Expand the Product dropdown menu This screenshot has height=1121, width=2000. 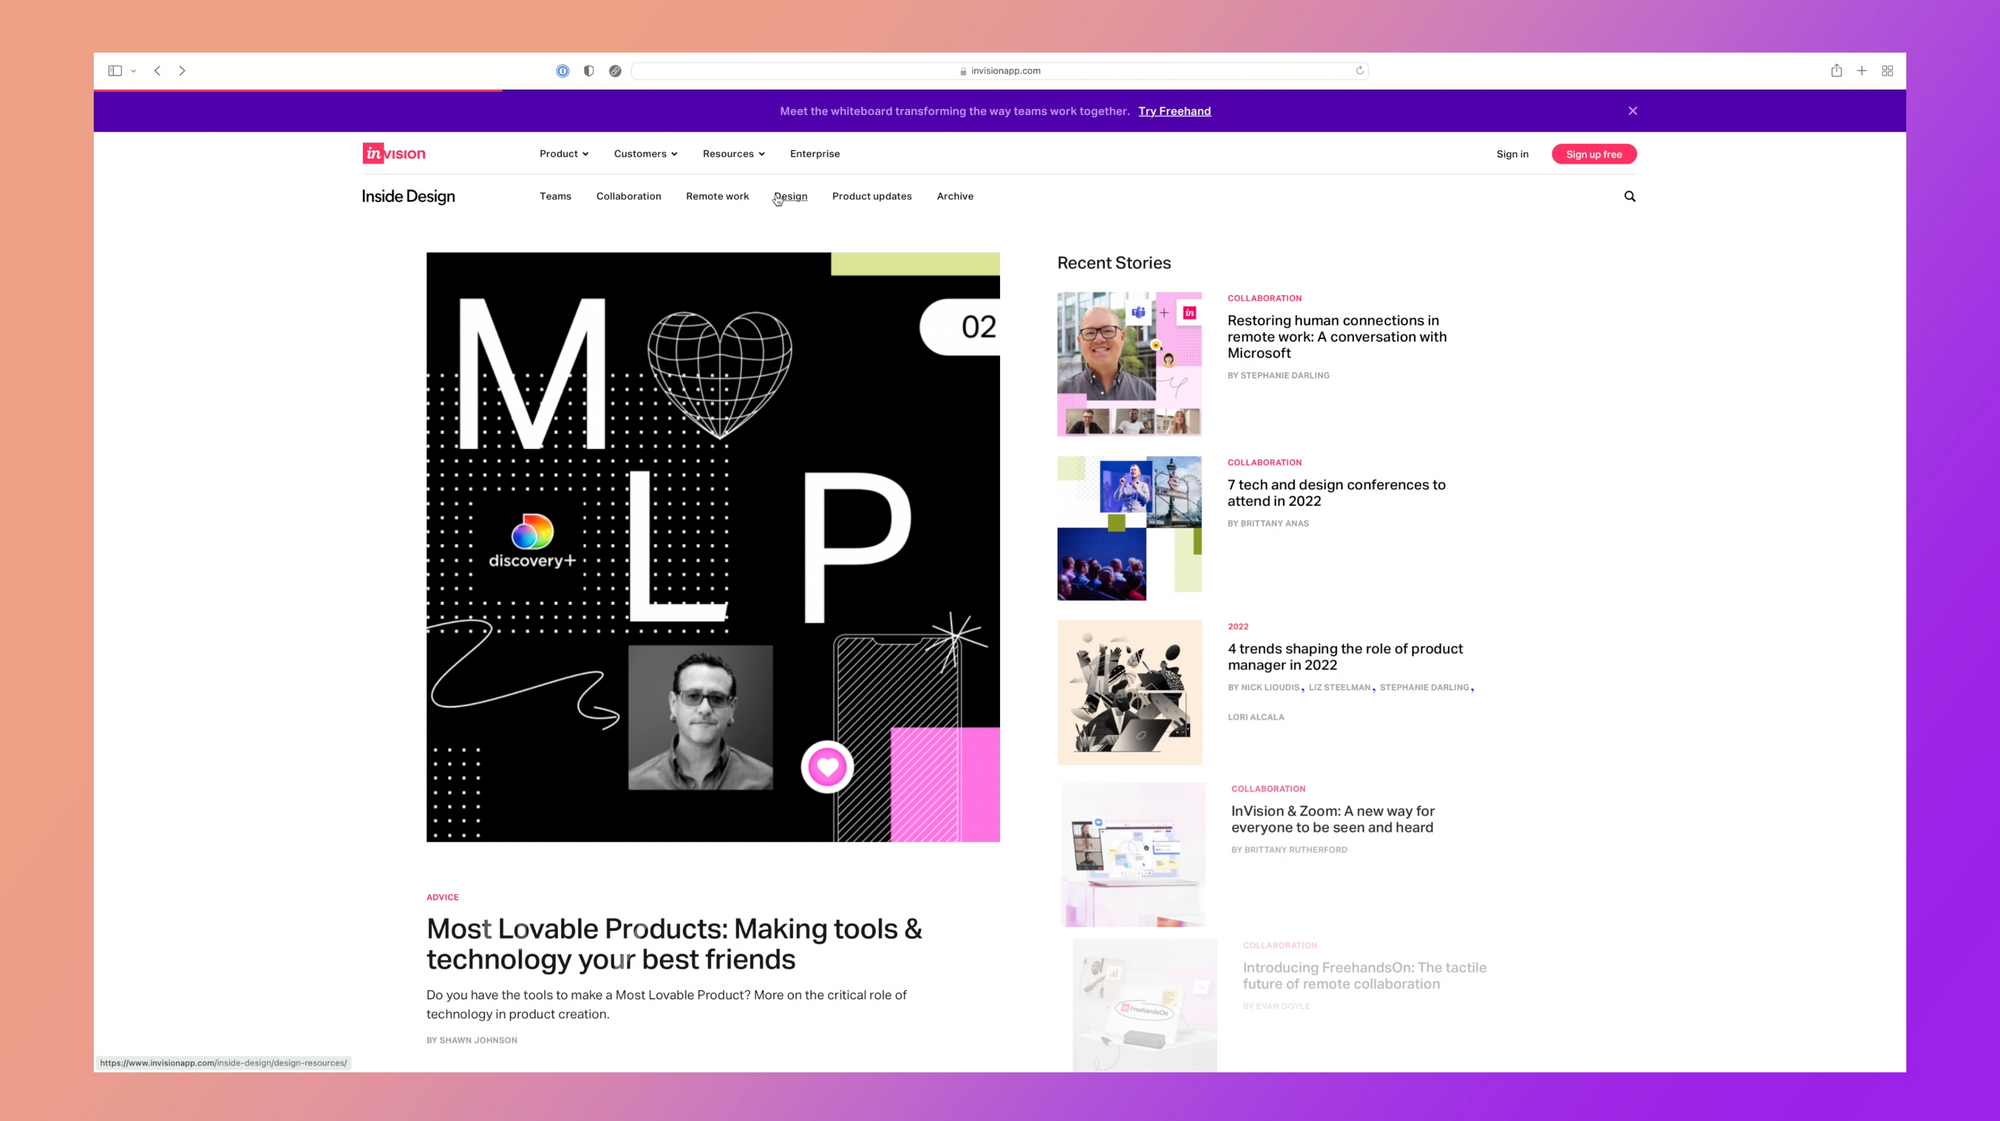[x=563, y=152]
